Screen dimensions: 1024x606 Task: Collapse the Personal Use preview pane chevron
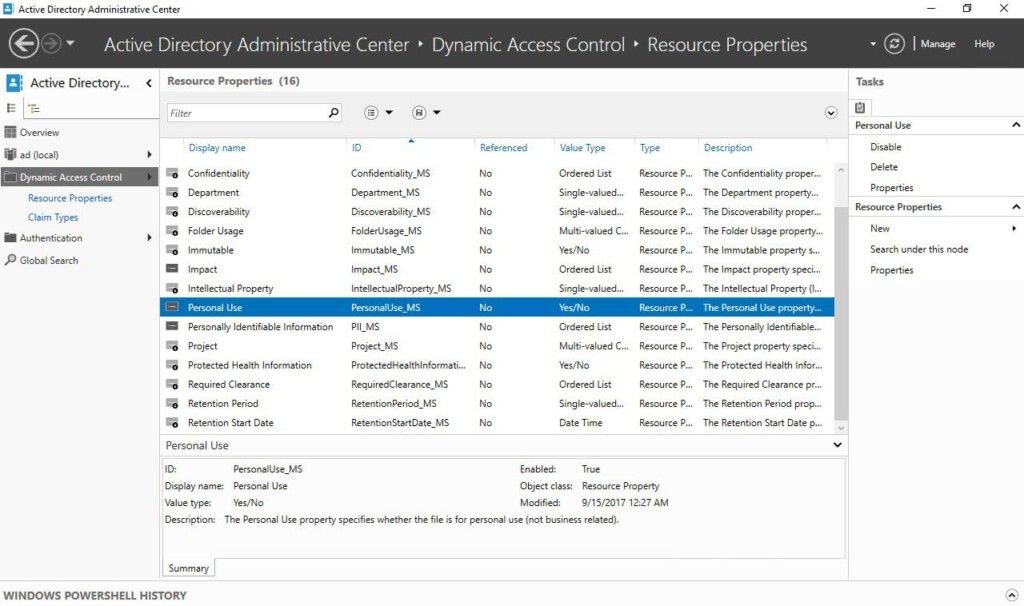(x=837, y=445)
